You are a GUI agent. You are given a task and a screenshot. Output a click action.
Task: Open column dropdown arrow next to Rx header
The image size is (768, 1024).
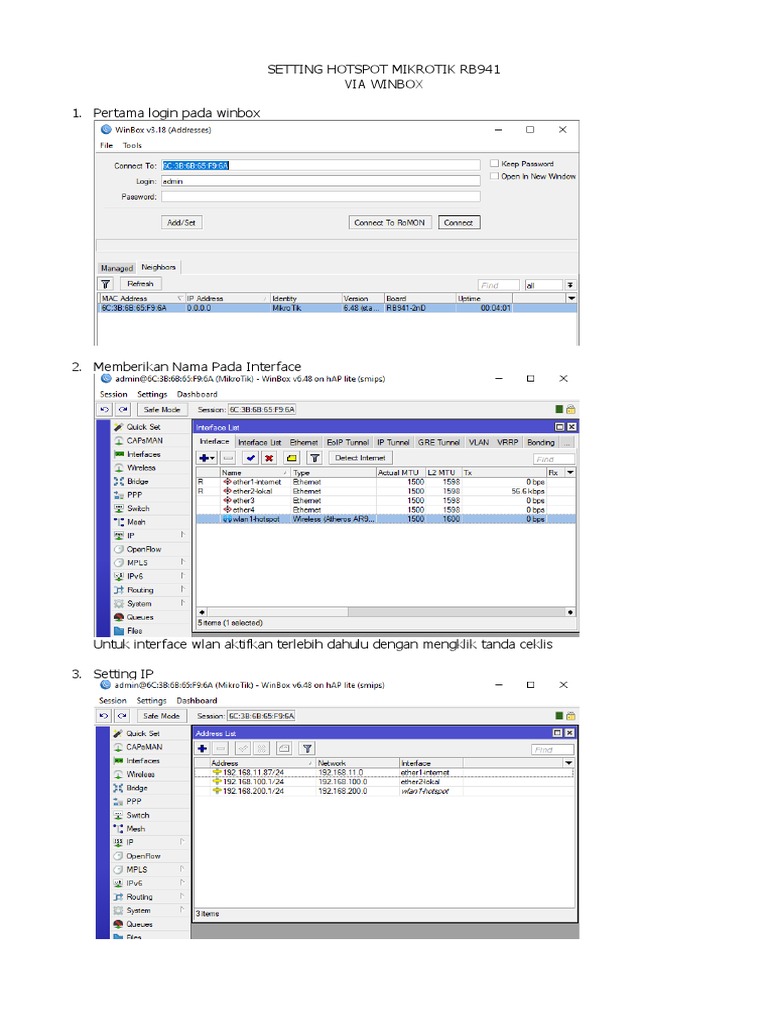coord(570,472)
